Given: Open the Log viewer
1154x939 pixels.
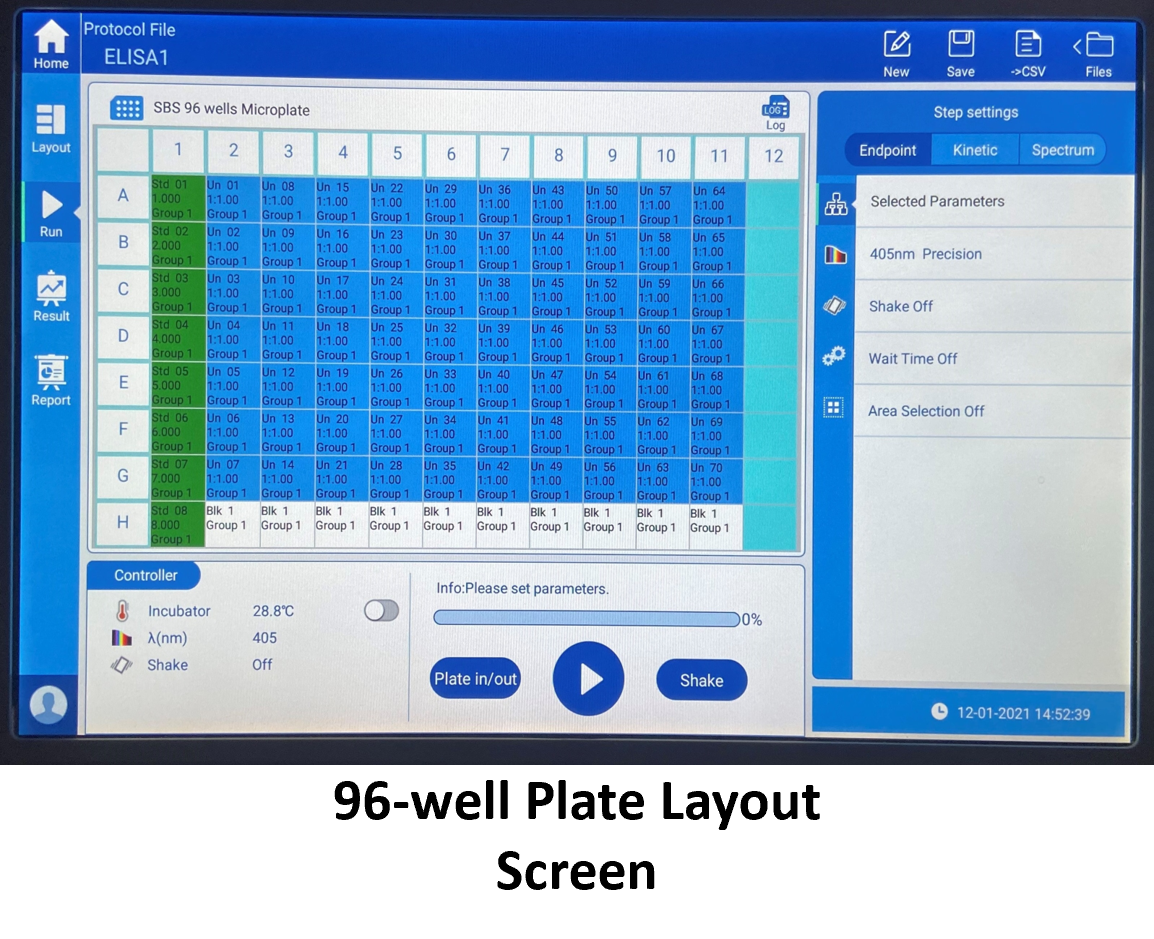Looking at the screenshot, I should point(776,113).
